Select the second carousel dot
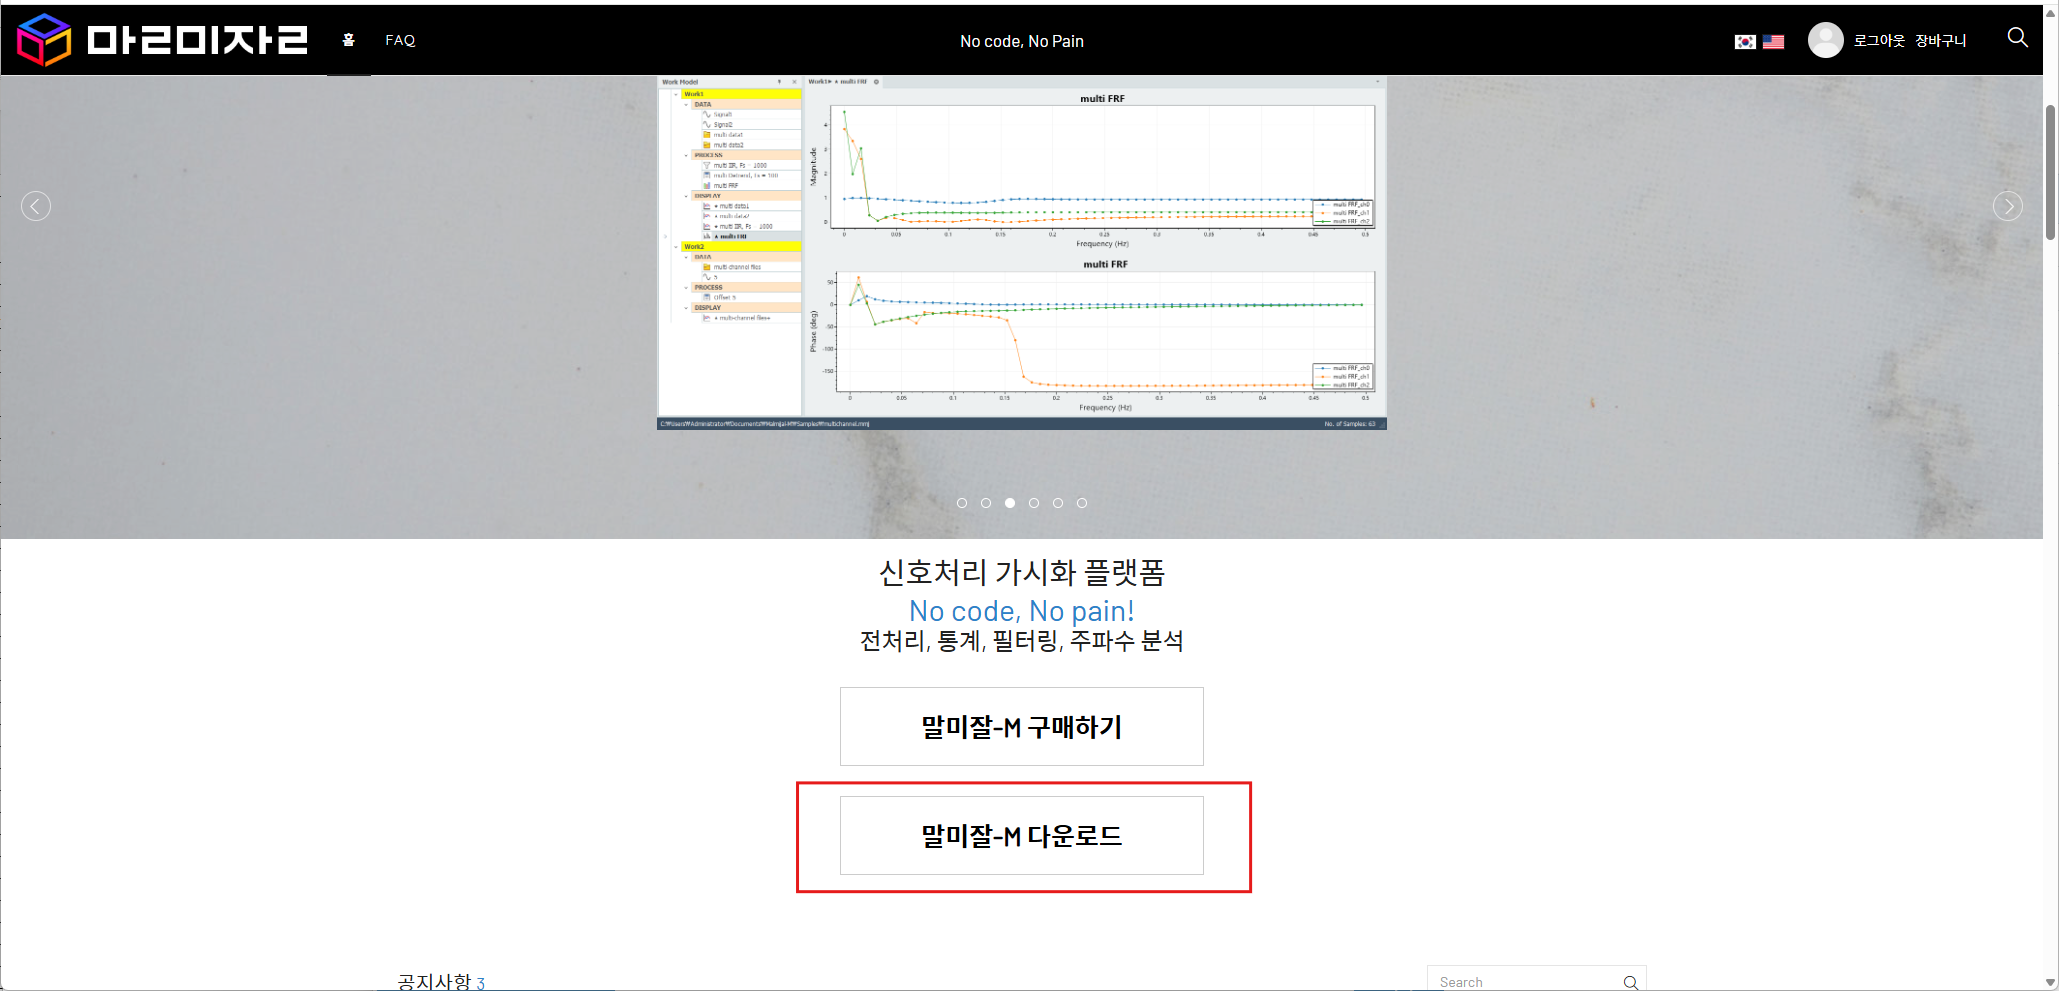 (x=986, y=503)
